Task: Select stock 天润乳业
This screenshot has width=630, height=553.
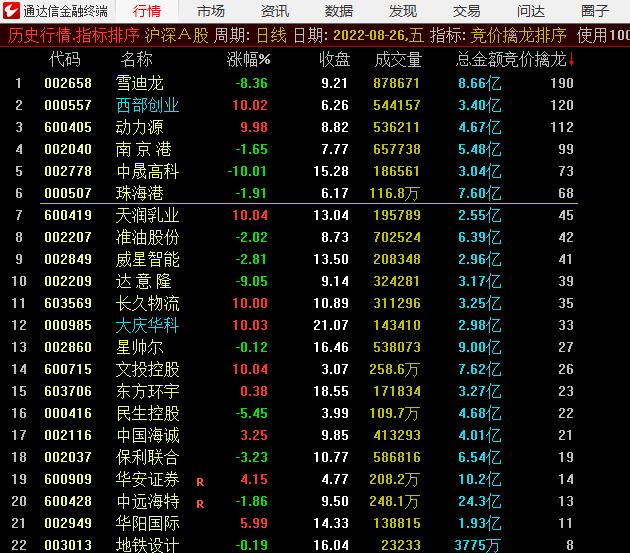Action: pyautogui.click(x=147, y=215)
